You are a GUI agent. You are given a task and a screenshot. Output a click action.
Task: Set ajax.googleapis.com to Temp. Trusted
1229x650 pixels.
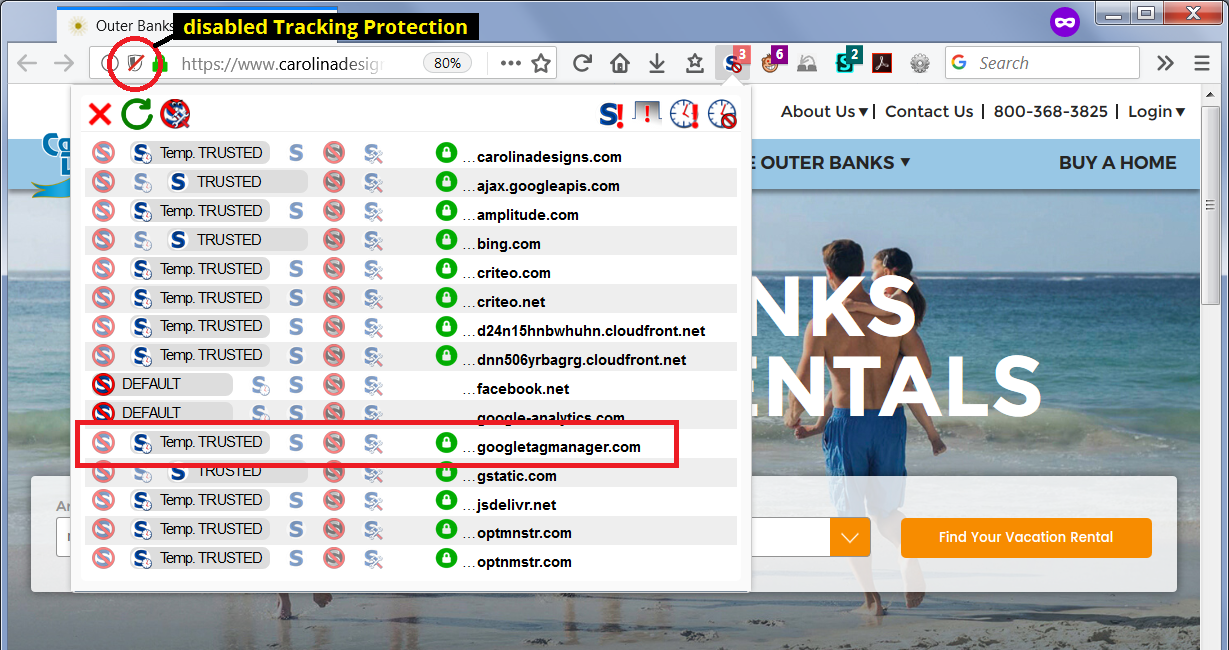click(143, 182)
